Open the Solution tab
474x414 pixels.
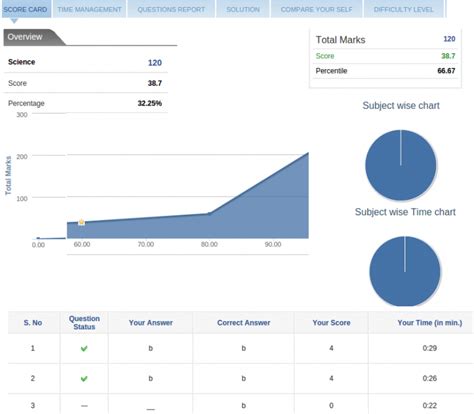[243, 9]
